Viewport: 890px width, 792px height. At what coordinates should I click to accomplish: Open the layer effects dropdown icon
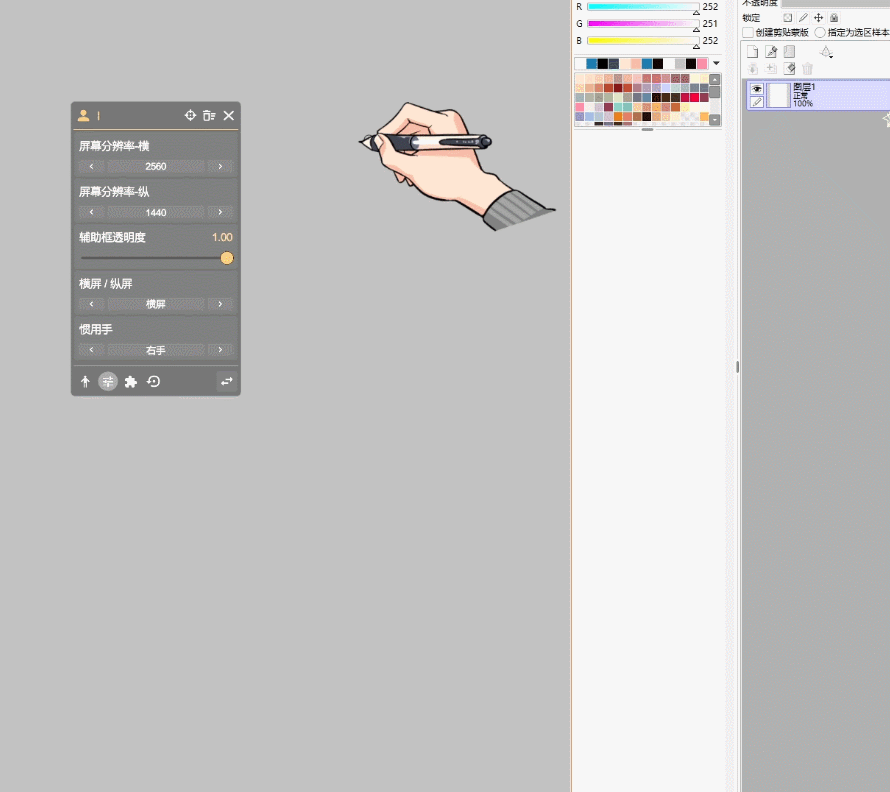(x=826, y=52)
